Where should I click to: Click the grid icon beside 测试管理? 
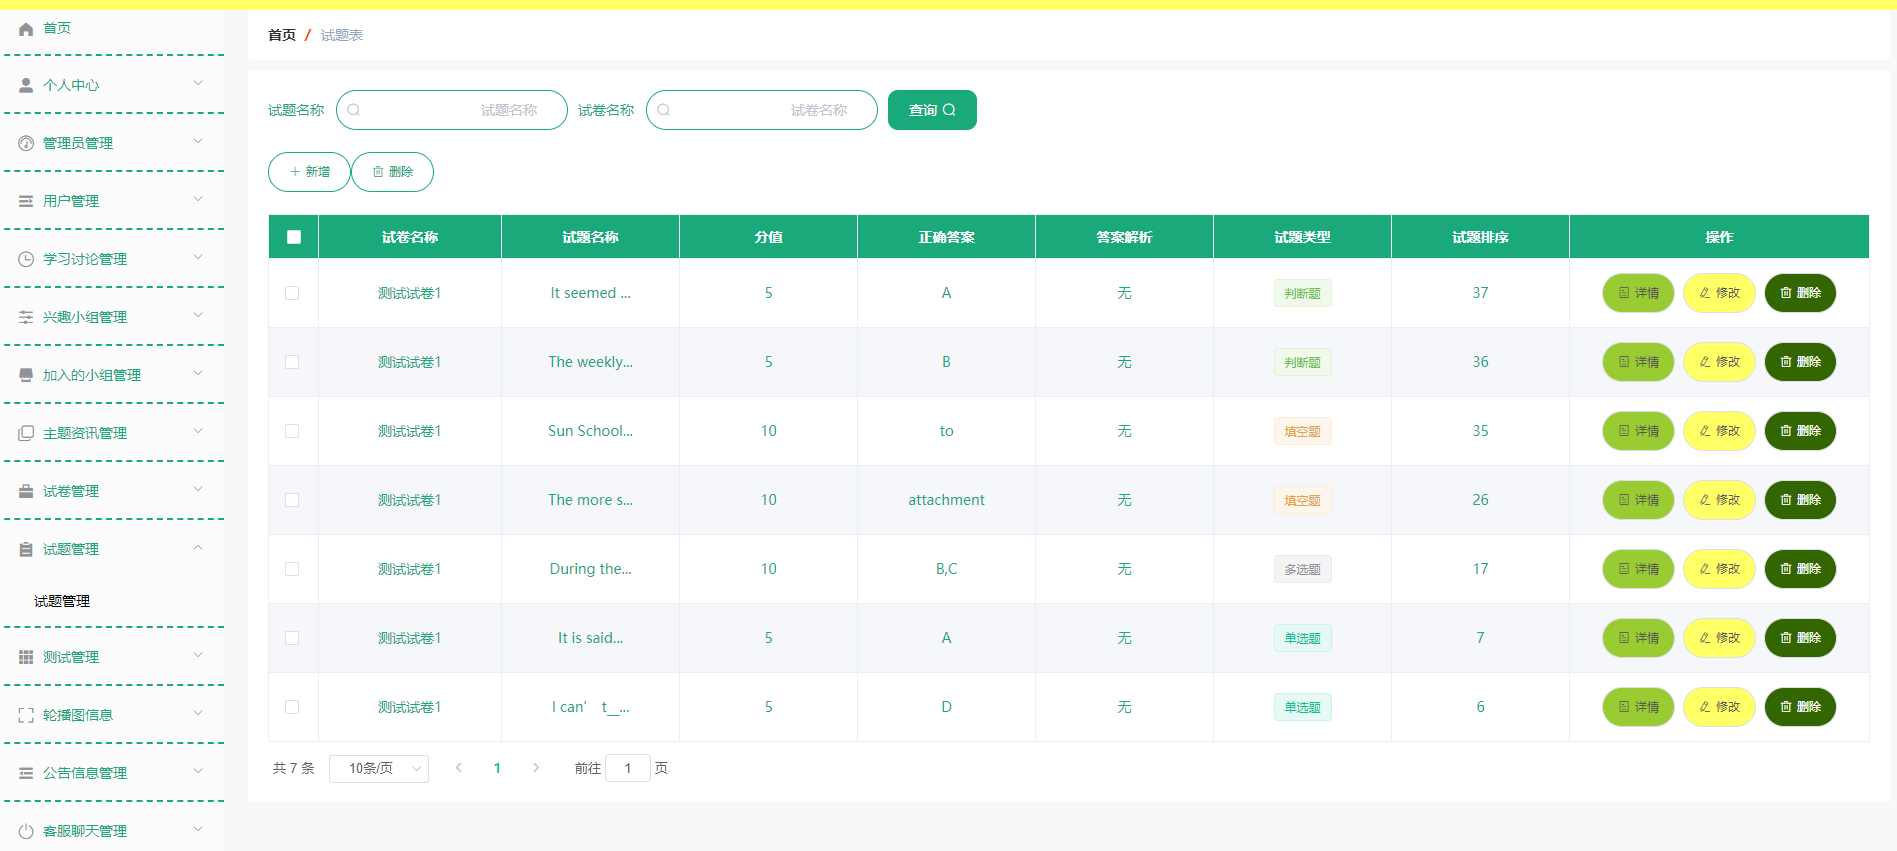pos(26,657)
